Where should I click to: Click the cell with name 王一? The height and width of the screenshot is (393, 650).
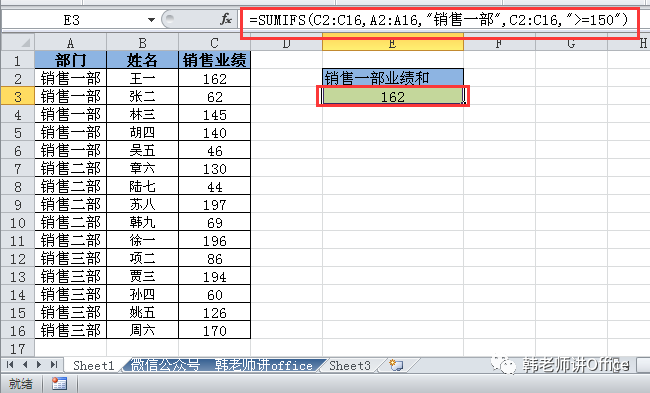142,78
